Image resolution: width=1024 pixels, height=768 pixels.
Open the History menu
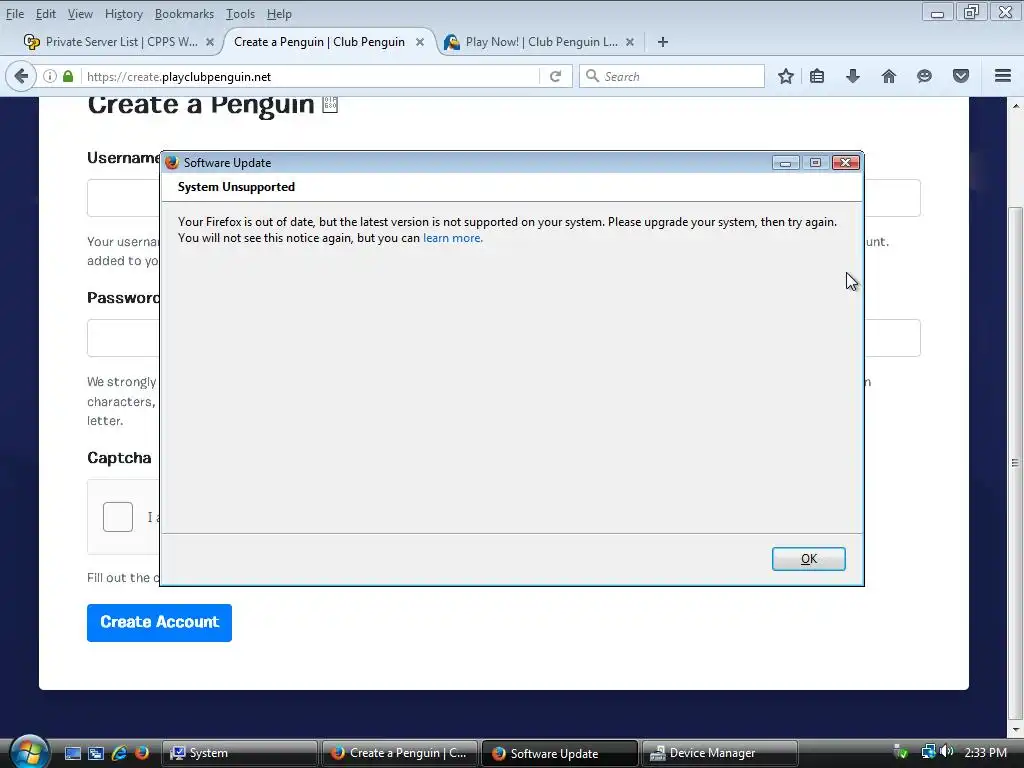pos(123,14)
